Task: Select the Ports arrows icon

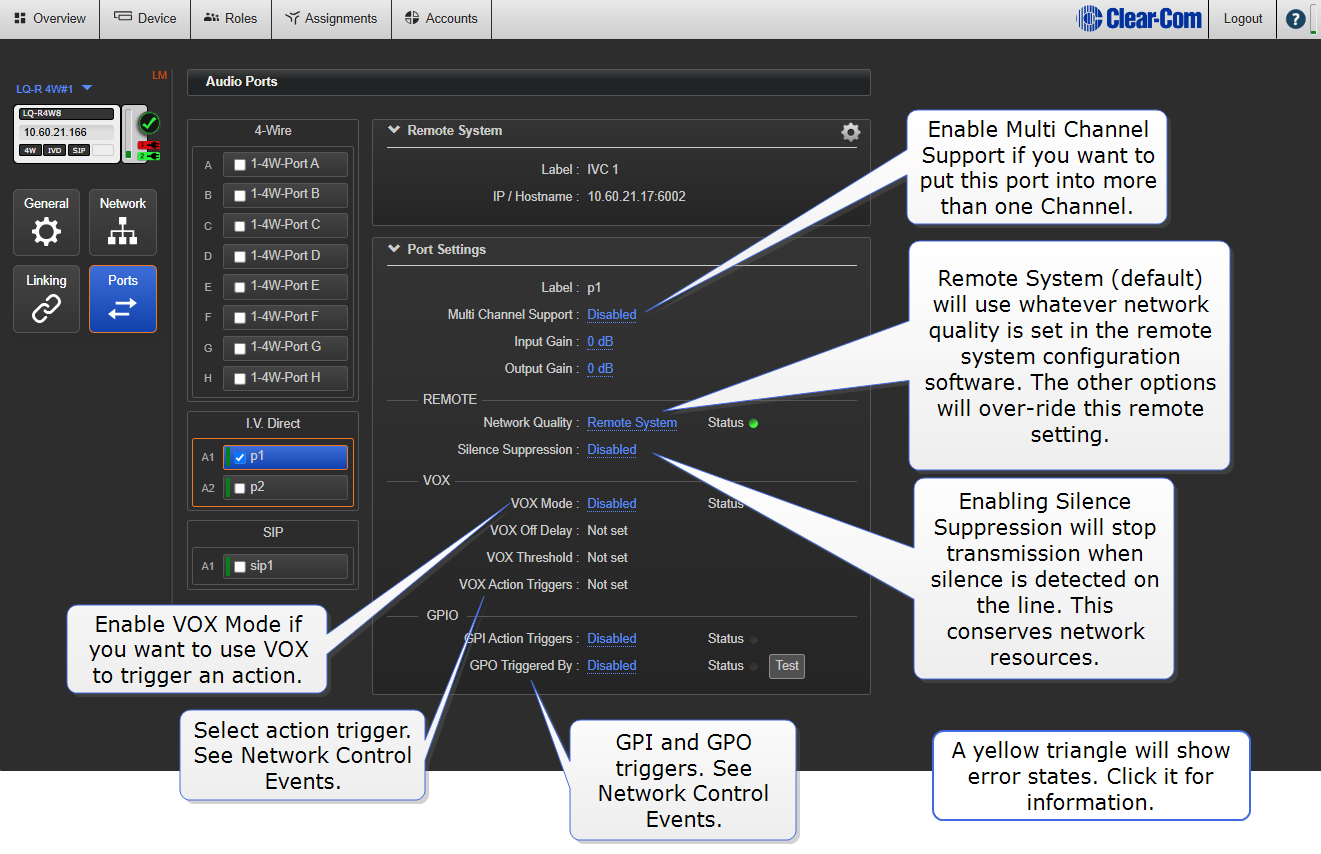Action: tap(123, 309)
